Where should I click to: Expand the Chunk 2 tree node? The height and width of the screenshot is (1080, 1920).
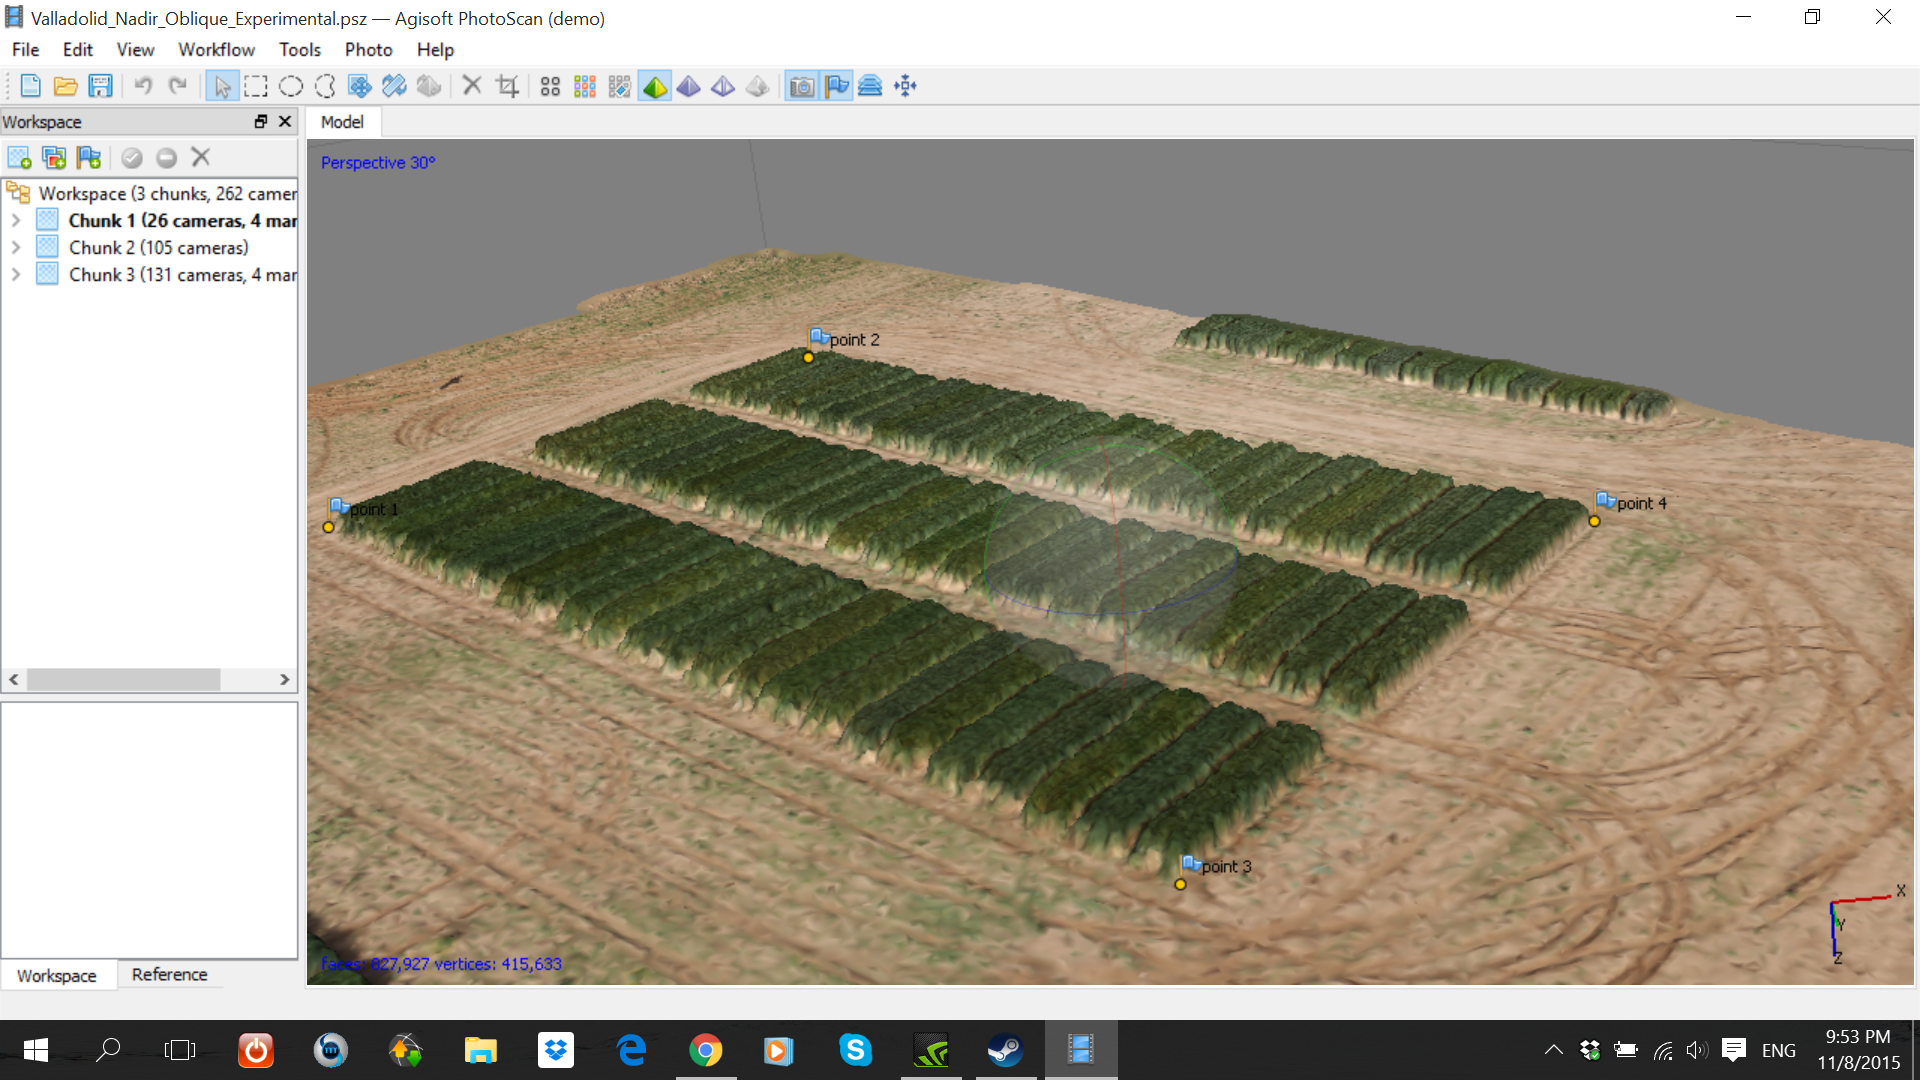[x=16, y=247]
